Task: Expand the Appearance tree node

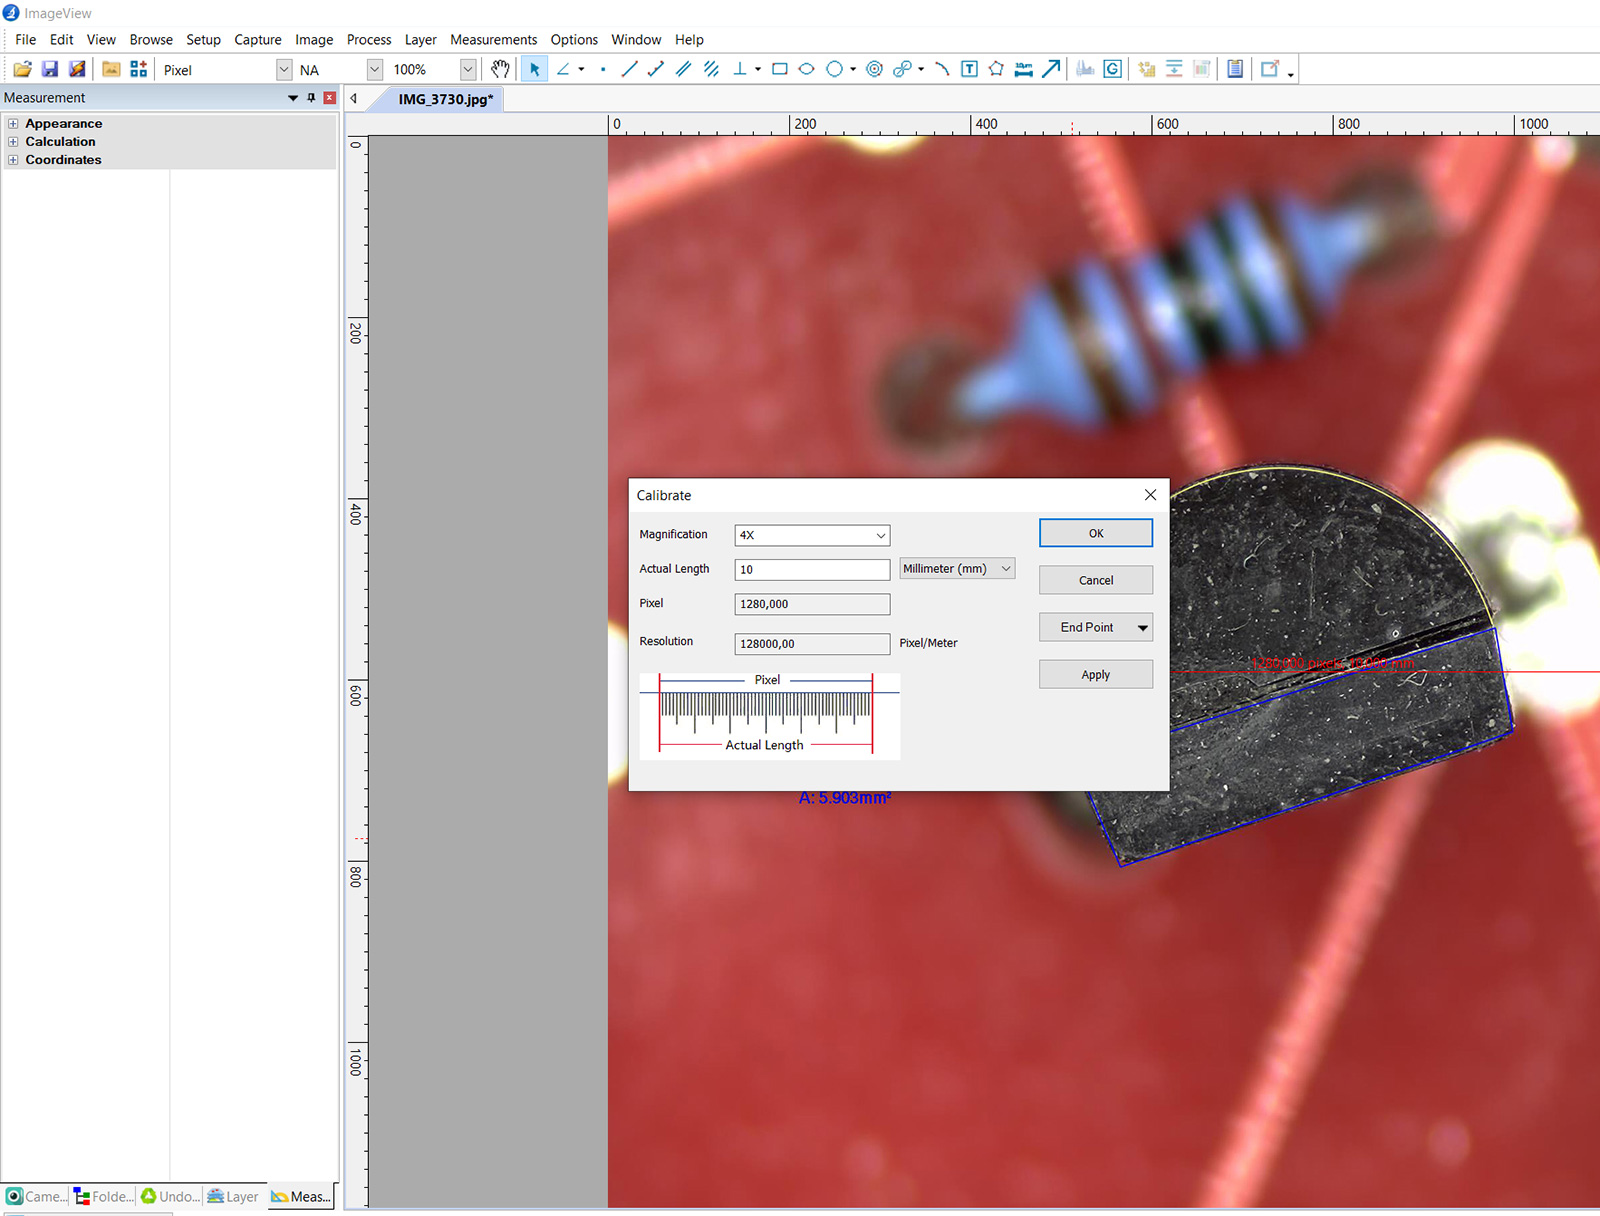Action: coord(13,124)
